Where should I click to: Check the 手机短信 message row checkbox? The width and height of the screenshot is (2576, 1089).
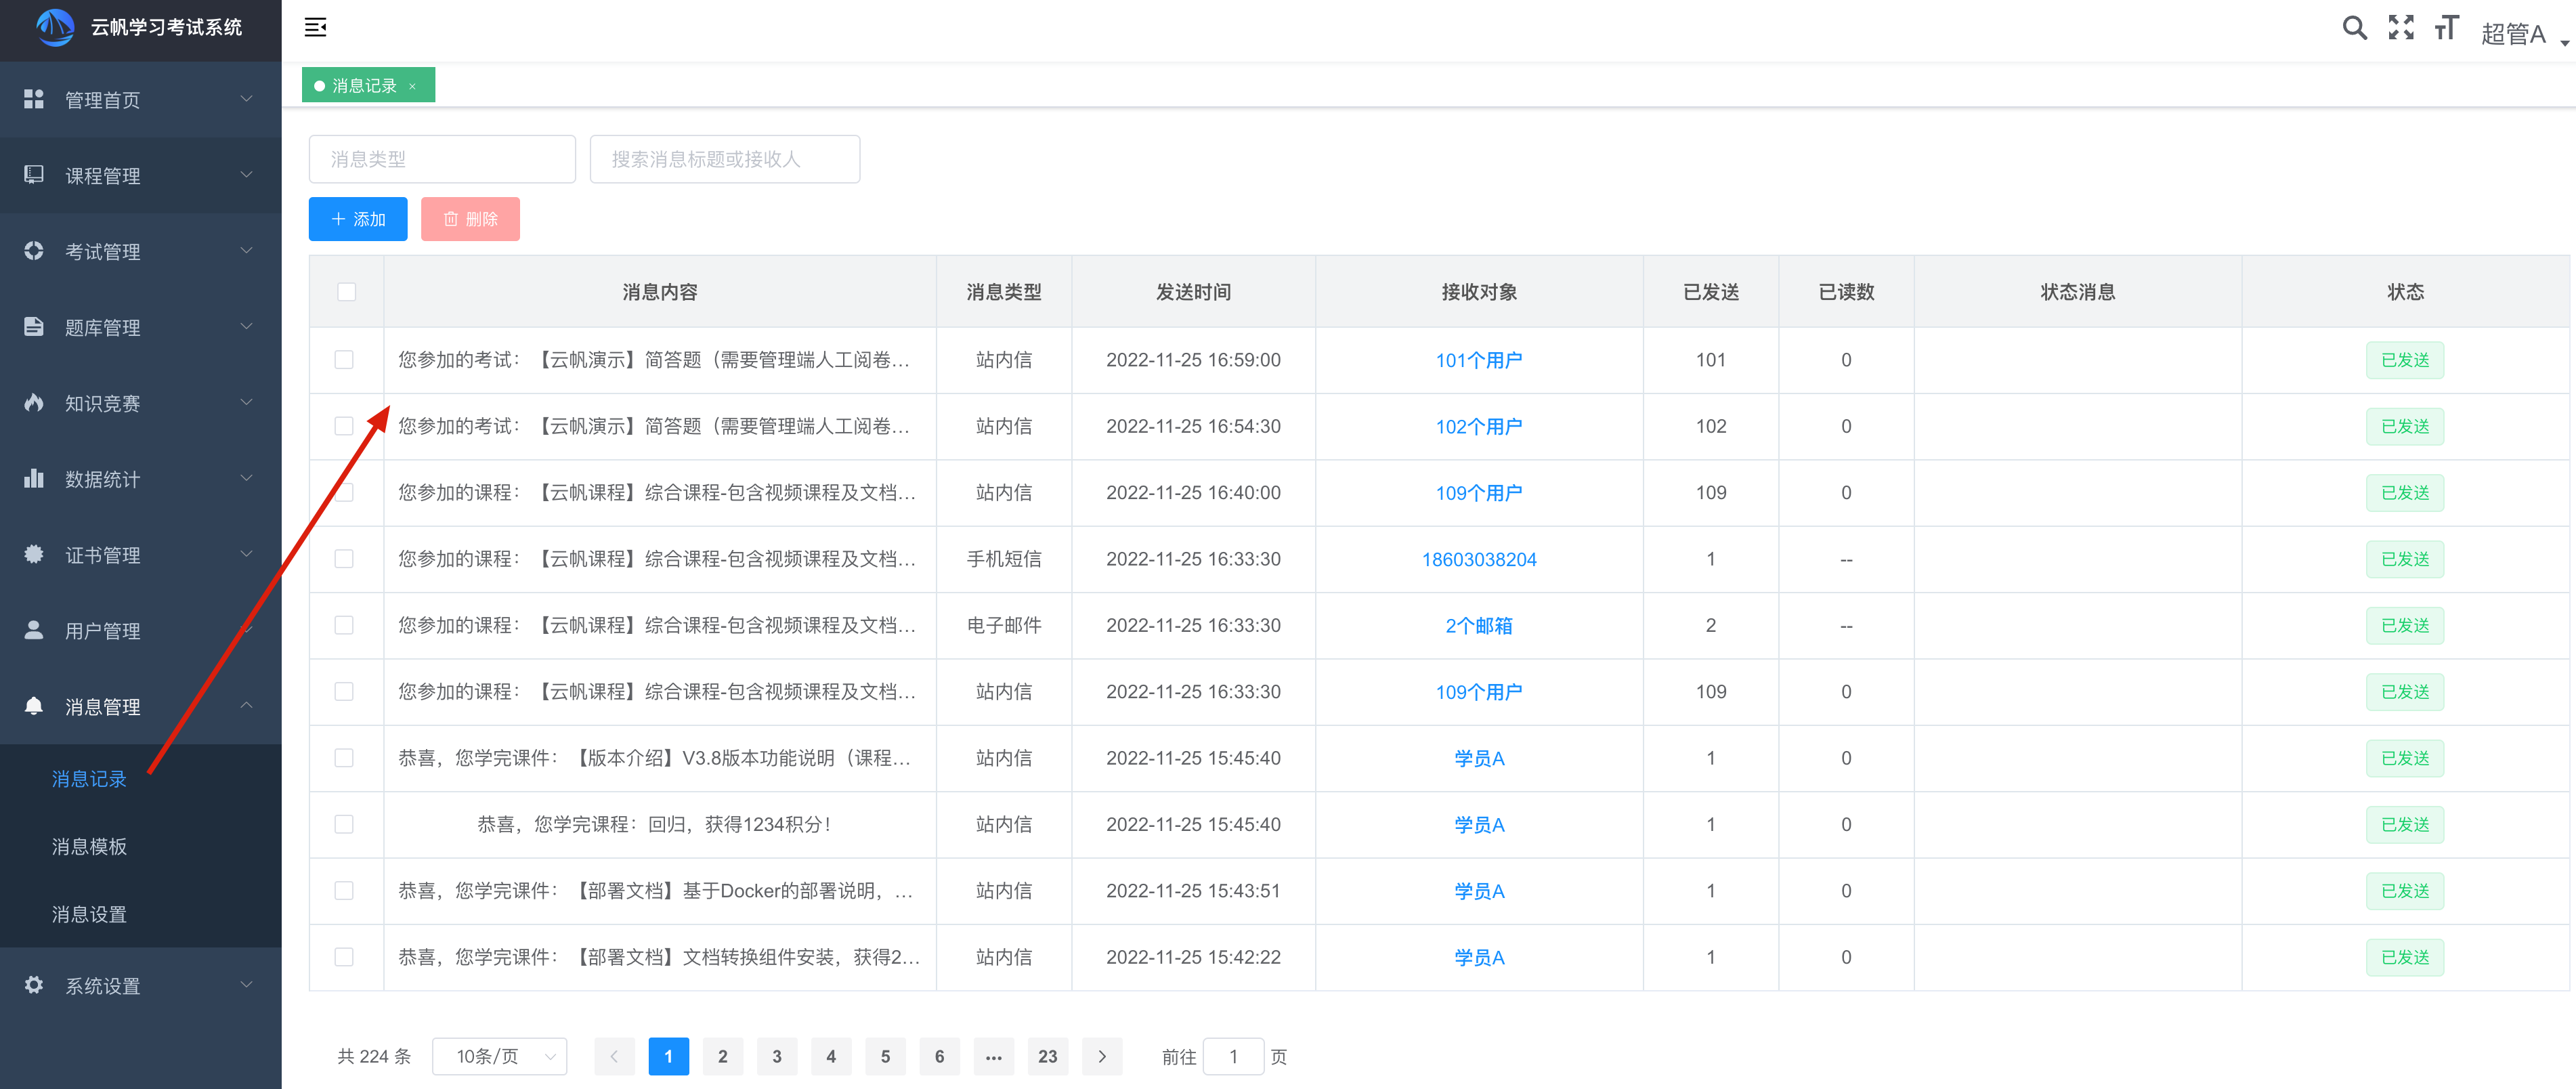coord(344,559)
